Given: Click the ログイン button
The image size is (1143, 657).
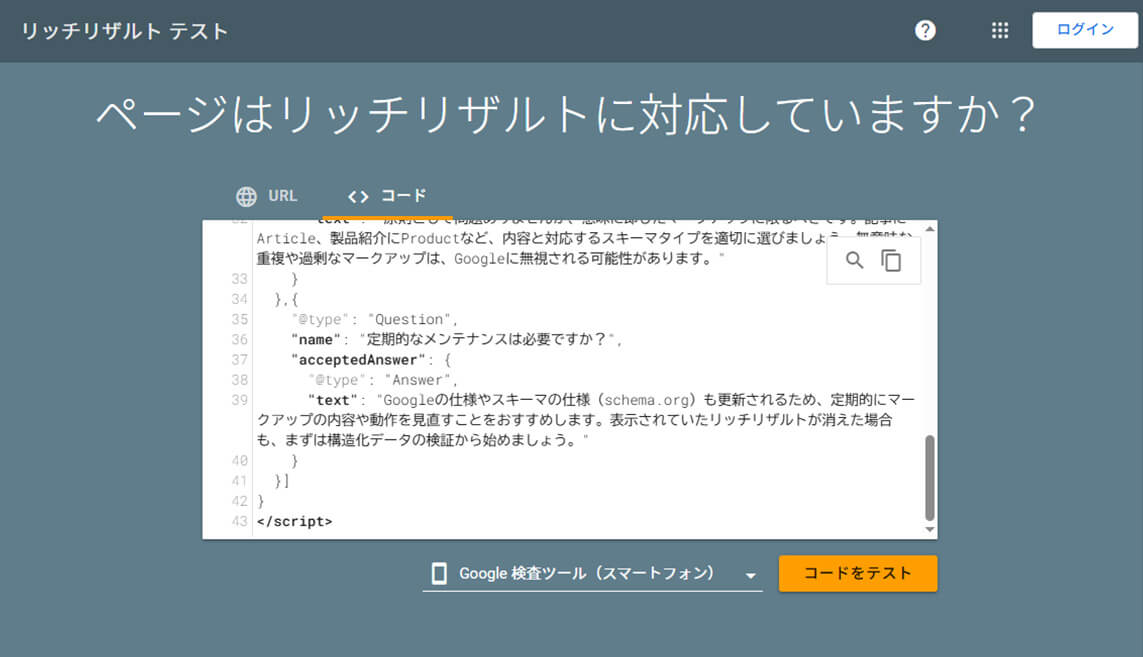Looking at the screenshot, I should pyautogui.click(x=1085, y=30).
